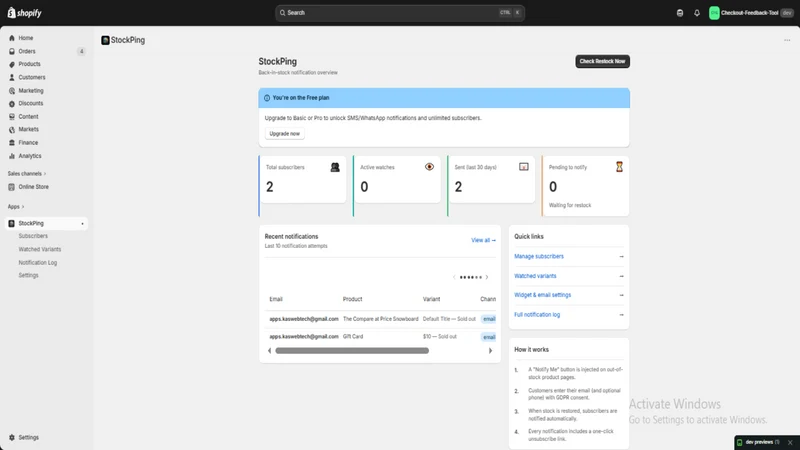Open Widget & email settings link

[542, 295]
